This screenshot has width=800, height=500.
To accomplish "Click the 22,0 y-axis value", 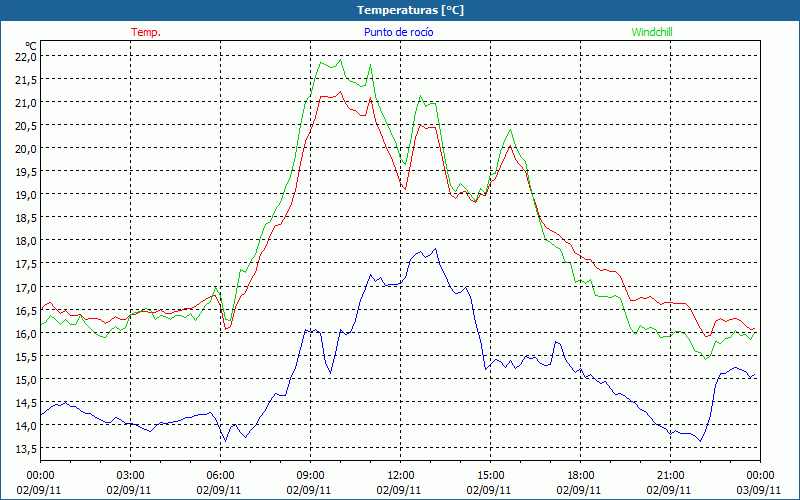I will pos(26,56).
